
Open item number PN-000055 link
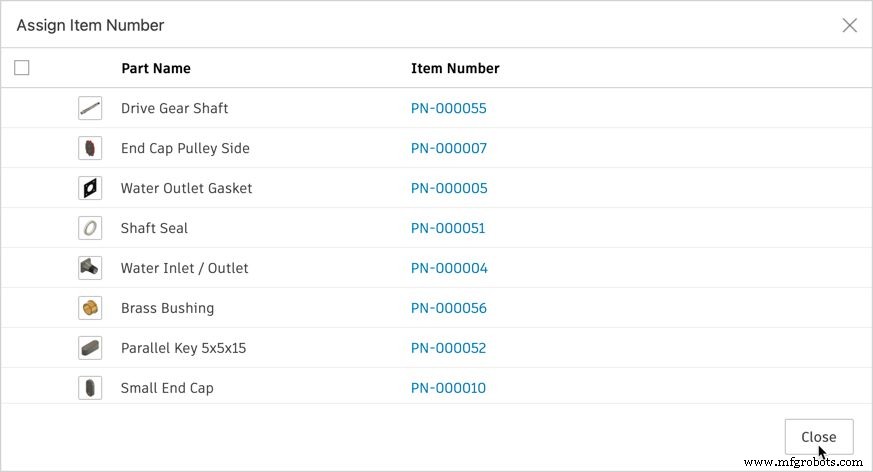click(449, 108)
